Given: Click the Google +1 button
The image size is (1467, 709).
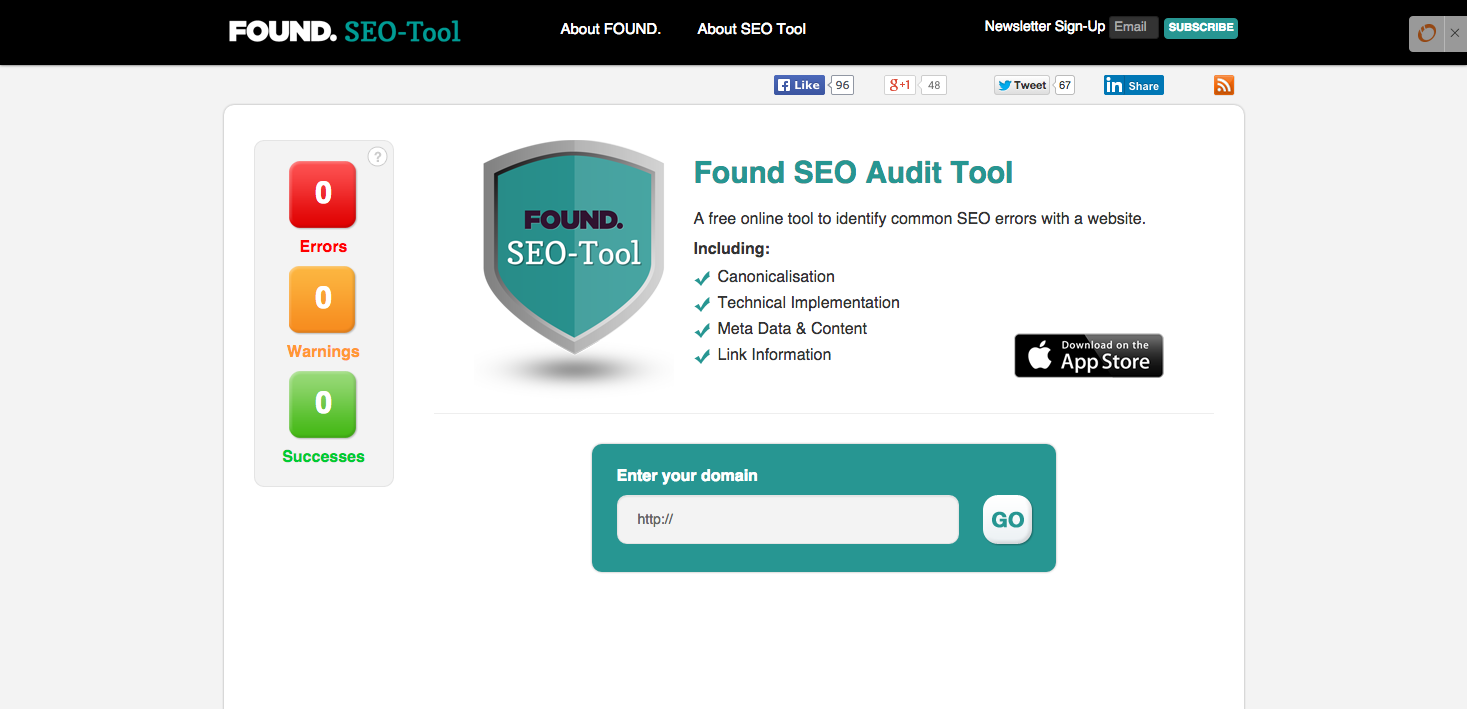Looking at the screenshot, I should (x=900, y=85).
